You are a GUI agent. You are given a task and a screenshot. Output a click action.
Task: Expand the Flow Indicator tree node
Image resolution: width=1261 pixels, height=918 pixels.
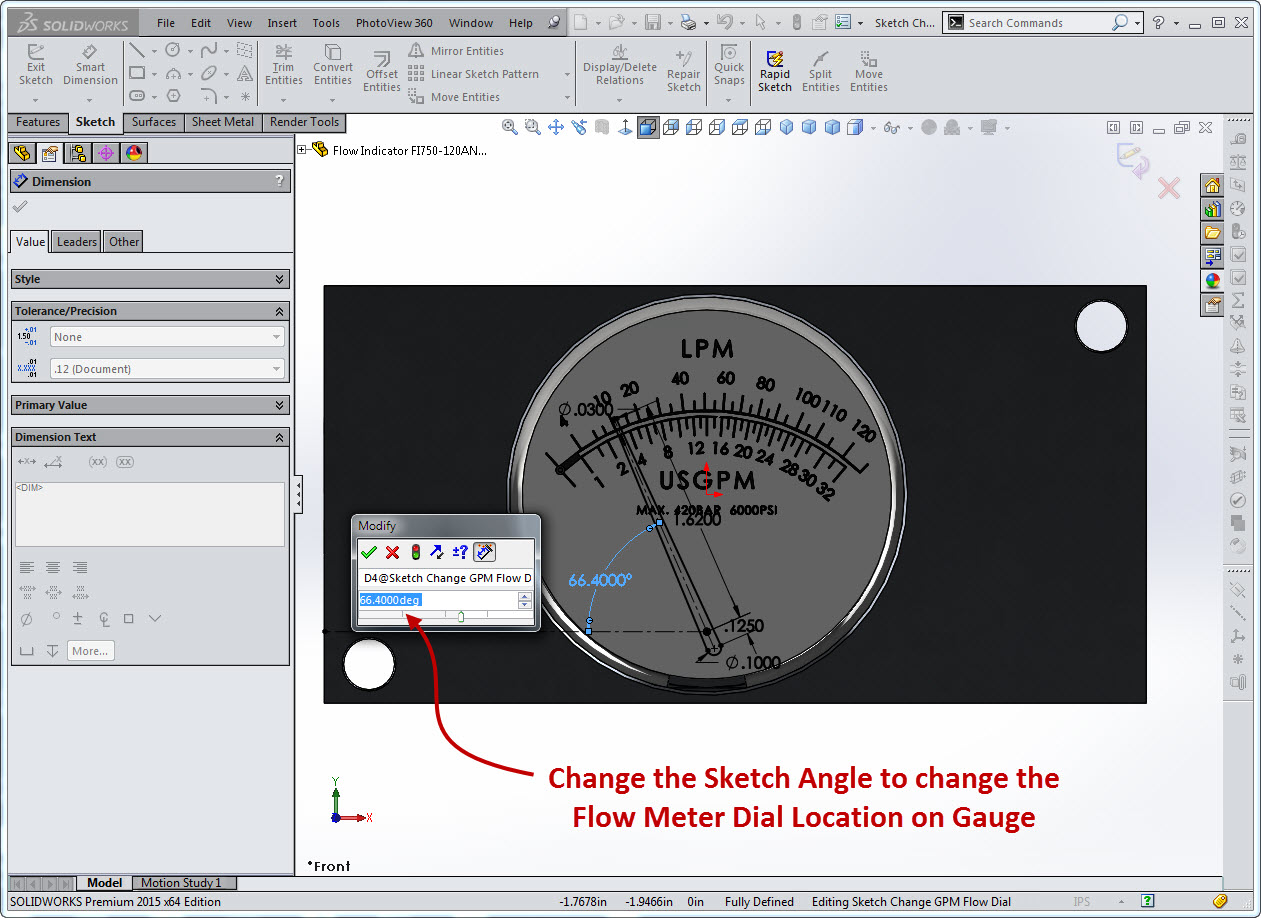click(x=302, y=150)
